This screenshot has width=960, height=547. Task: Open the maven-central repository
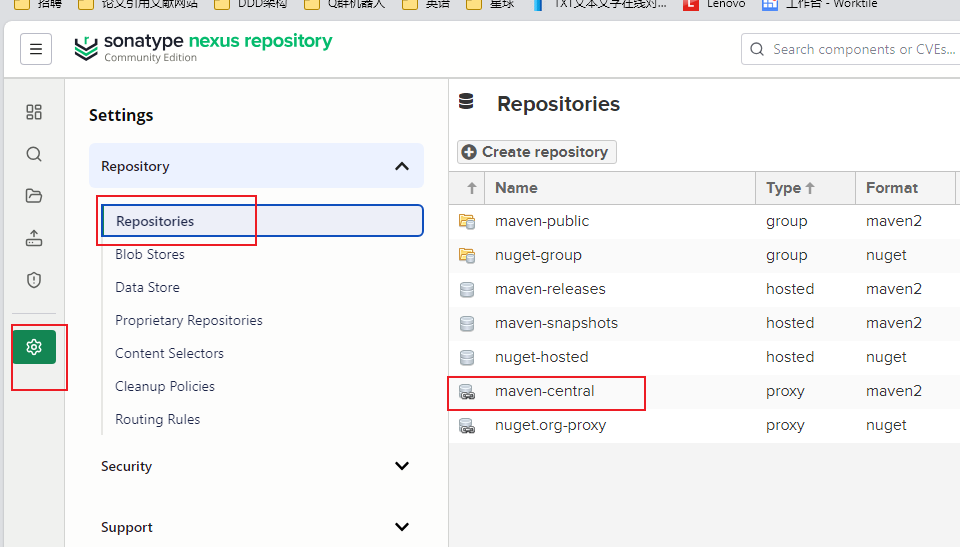(544, 391)
